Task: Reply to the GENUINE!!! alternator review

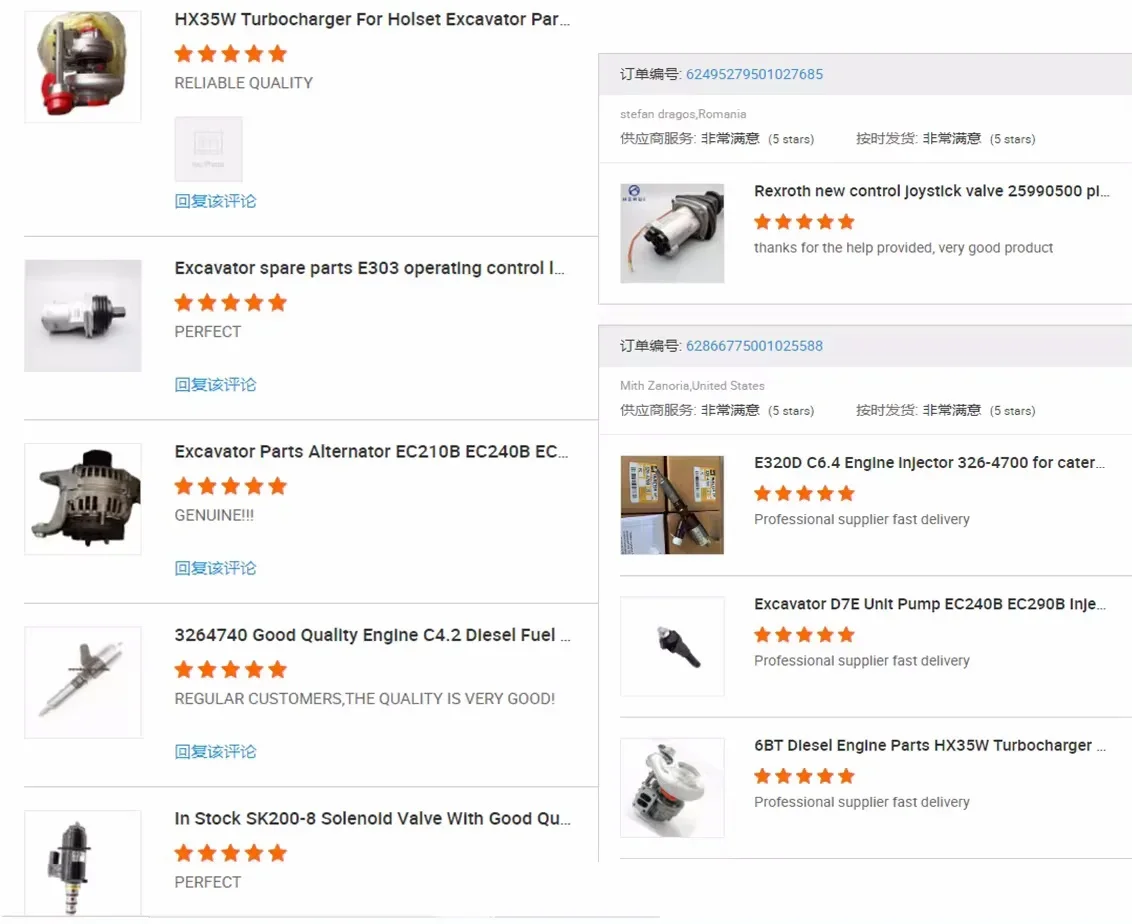Action: (215, 568)
